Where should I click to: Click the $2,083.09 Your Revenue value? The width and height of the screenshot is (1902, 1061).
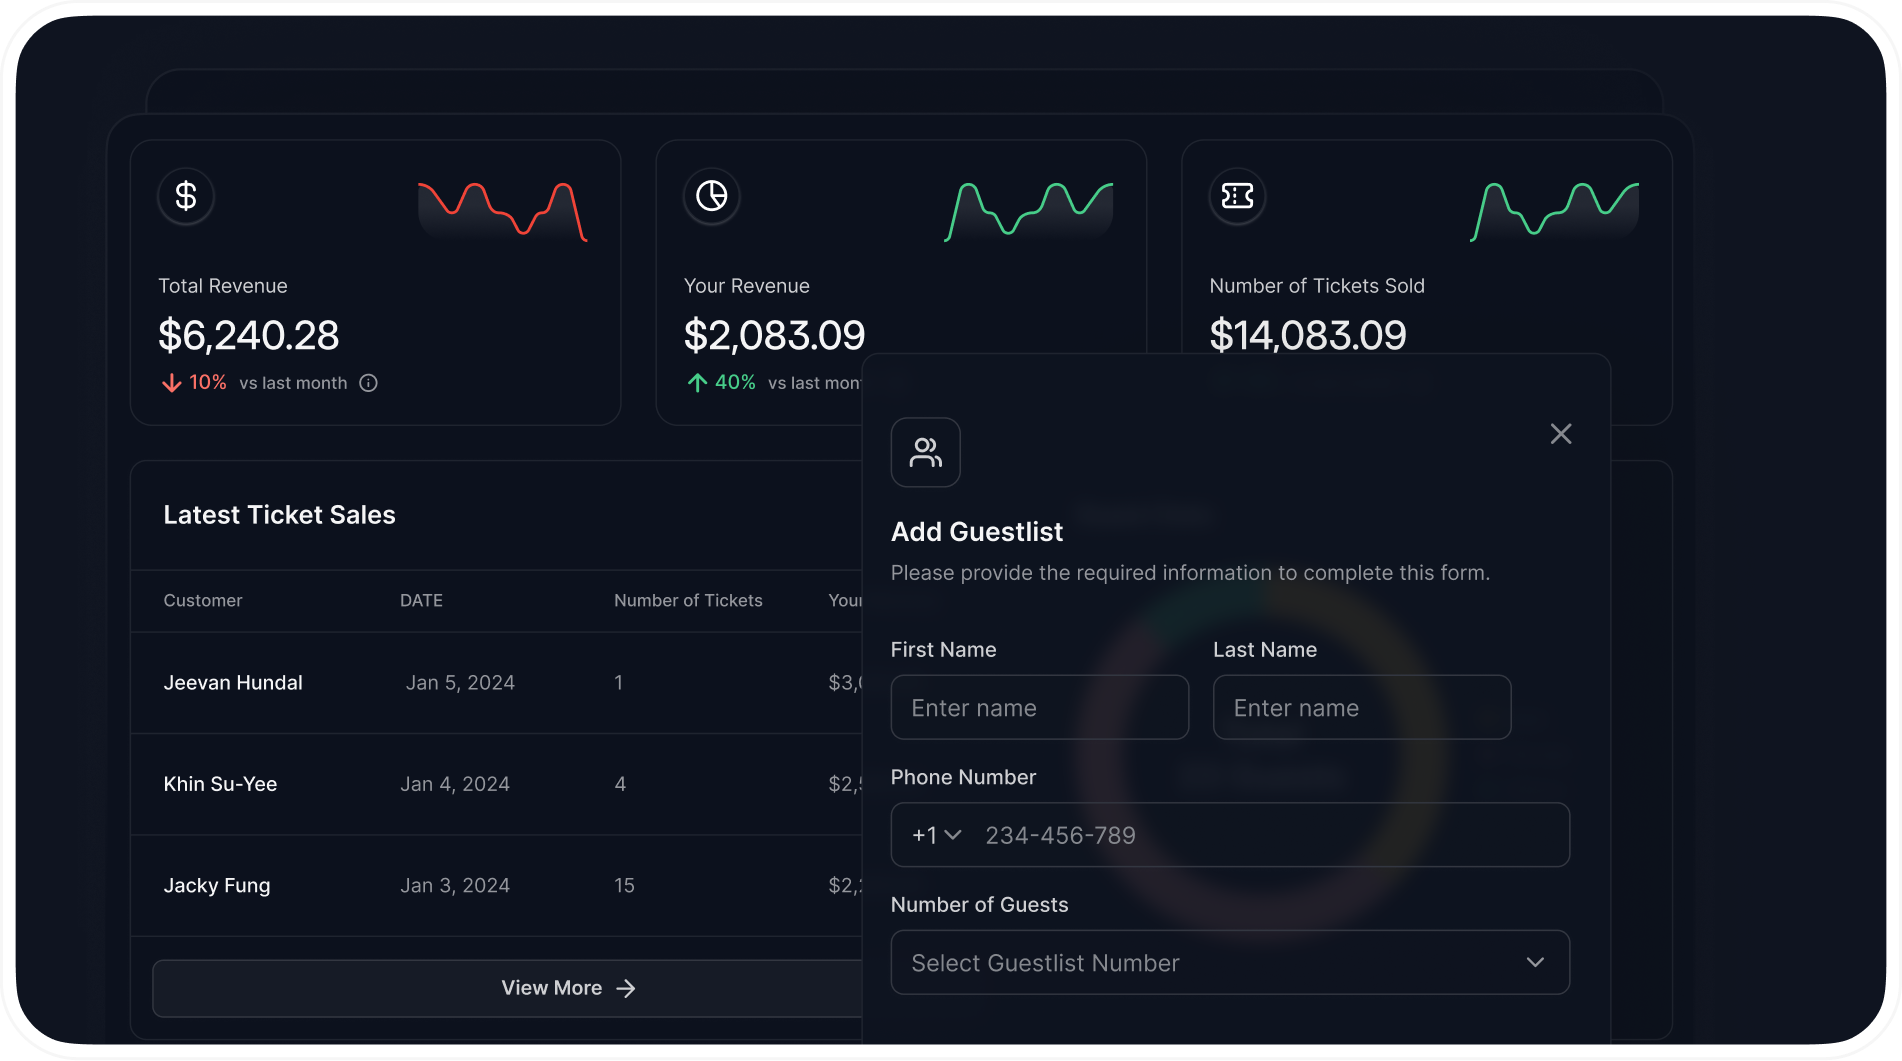774,336
